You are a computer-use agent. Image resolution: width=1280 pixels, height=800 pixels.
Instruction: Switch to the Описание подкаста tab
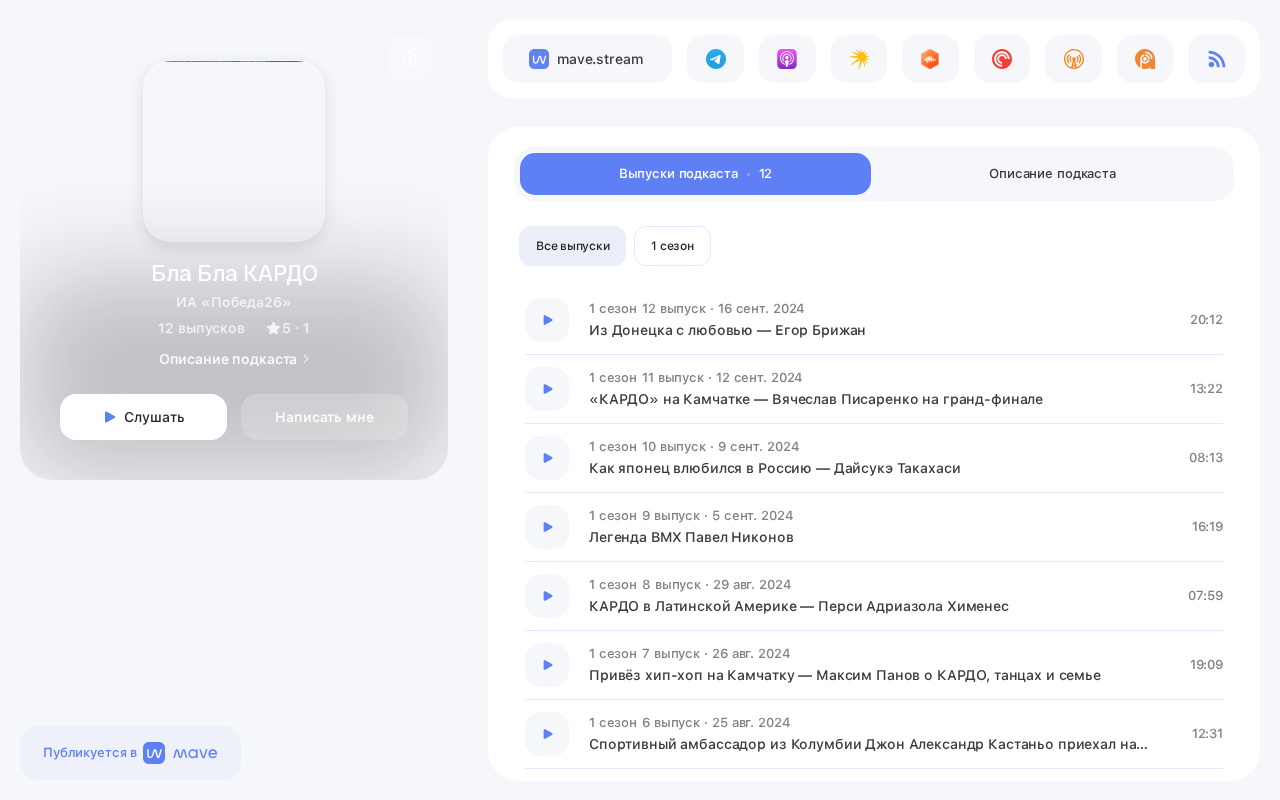[1052, 174]
